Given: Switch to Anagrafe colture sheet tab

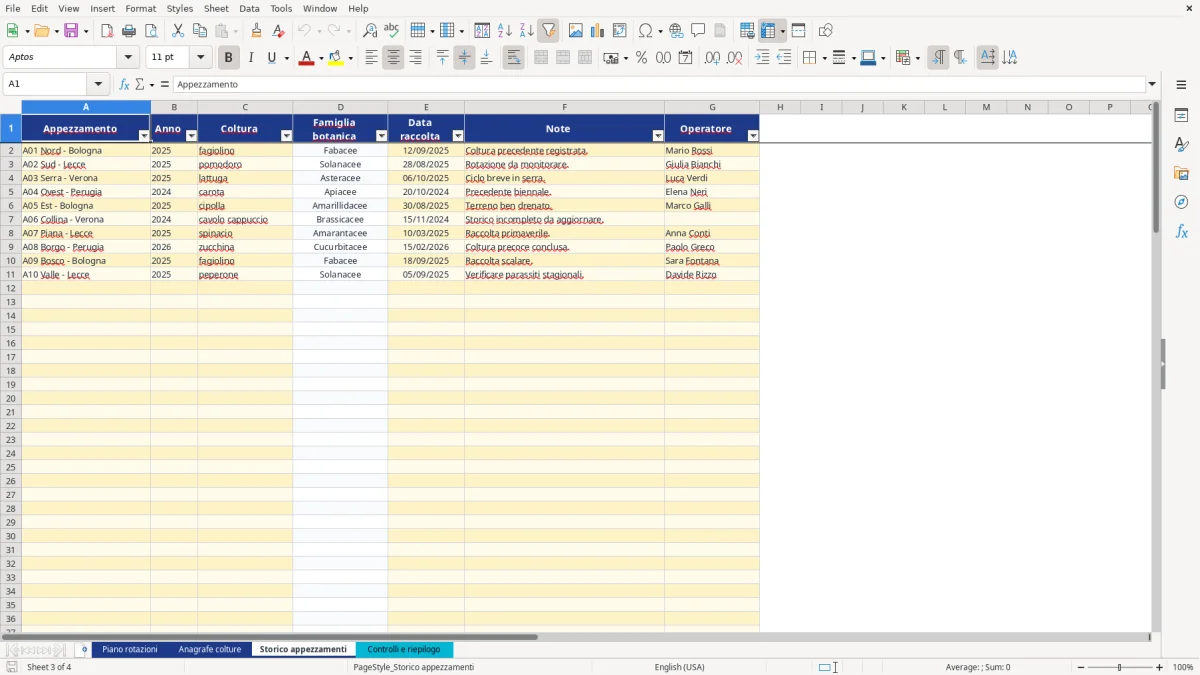Looking at the screenshot, I should [x=210, y=650].
